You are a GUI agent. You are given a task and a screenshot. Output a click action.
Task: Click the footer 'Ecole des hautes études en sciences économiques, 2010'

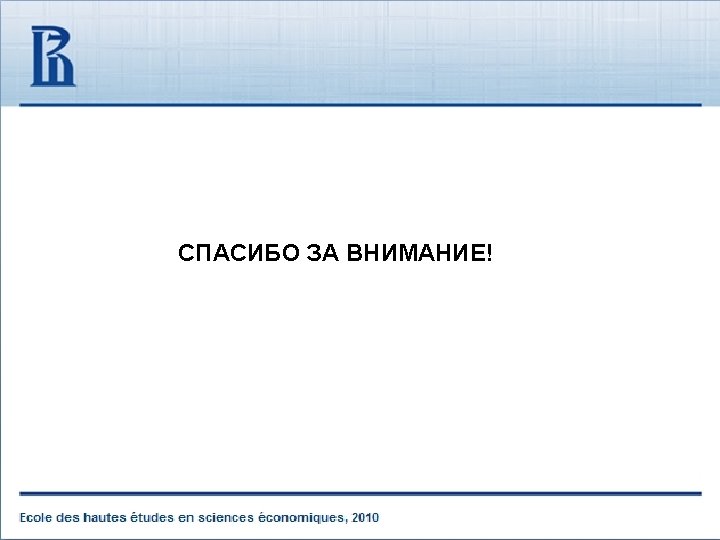tap(199, 518)
